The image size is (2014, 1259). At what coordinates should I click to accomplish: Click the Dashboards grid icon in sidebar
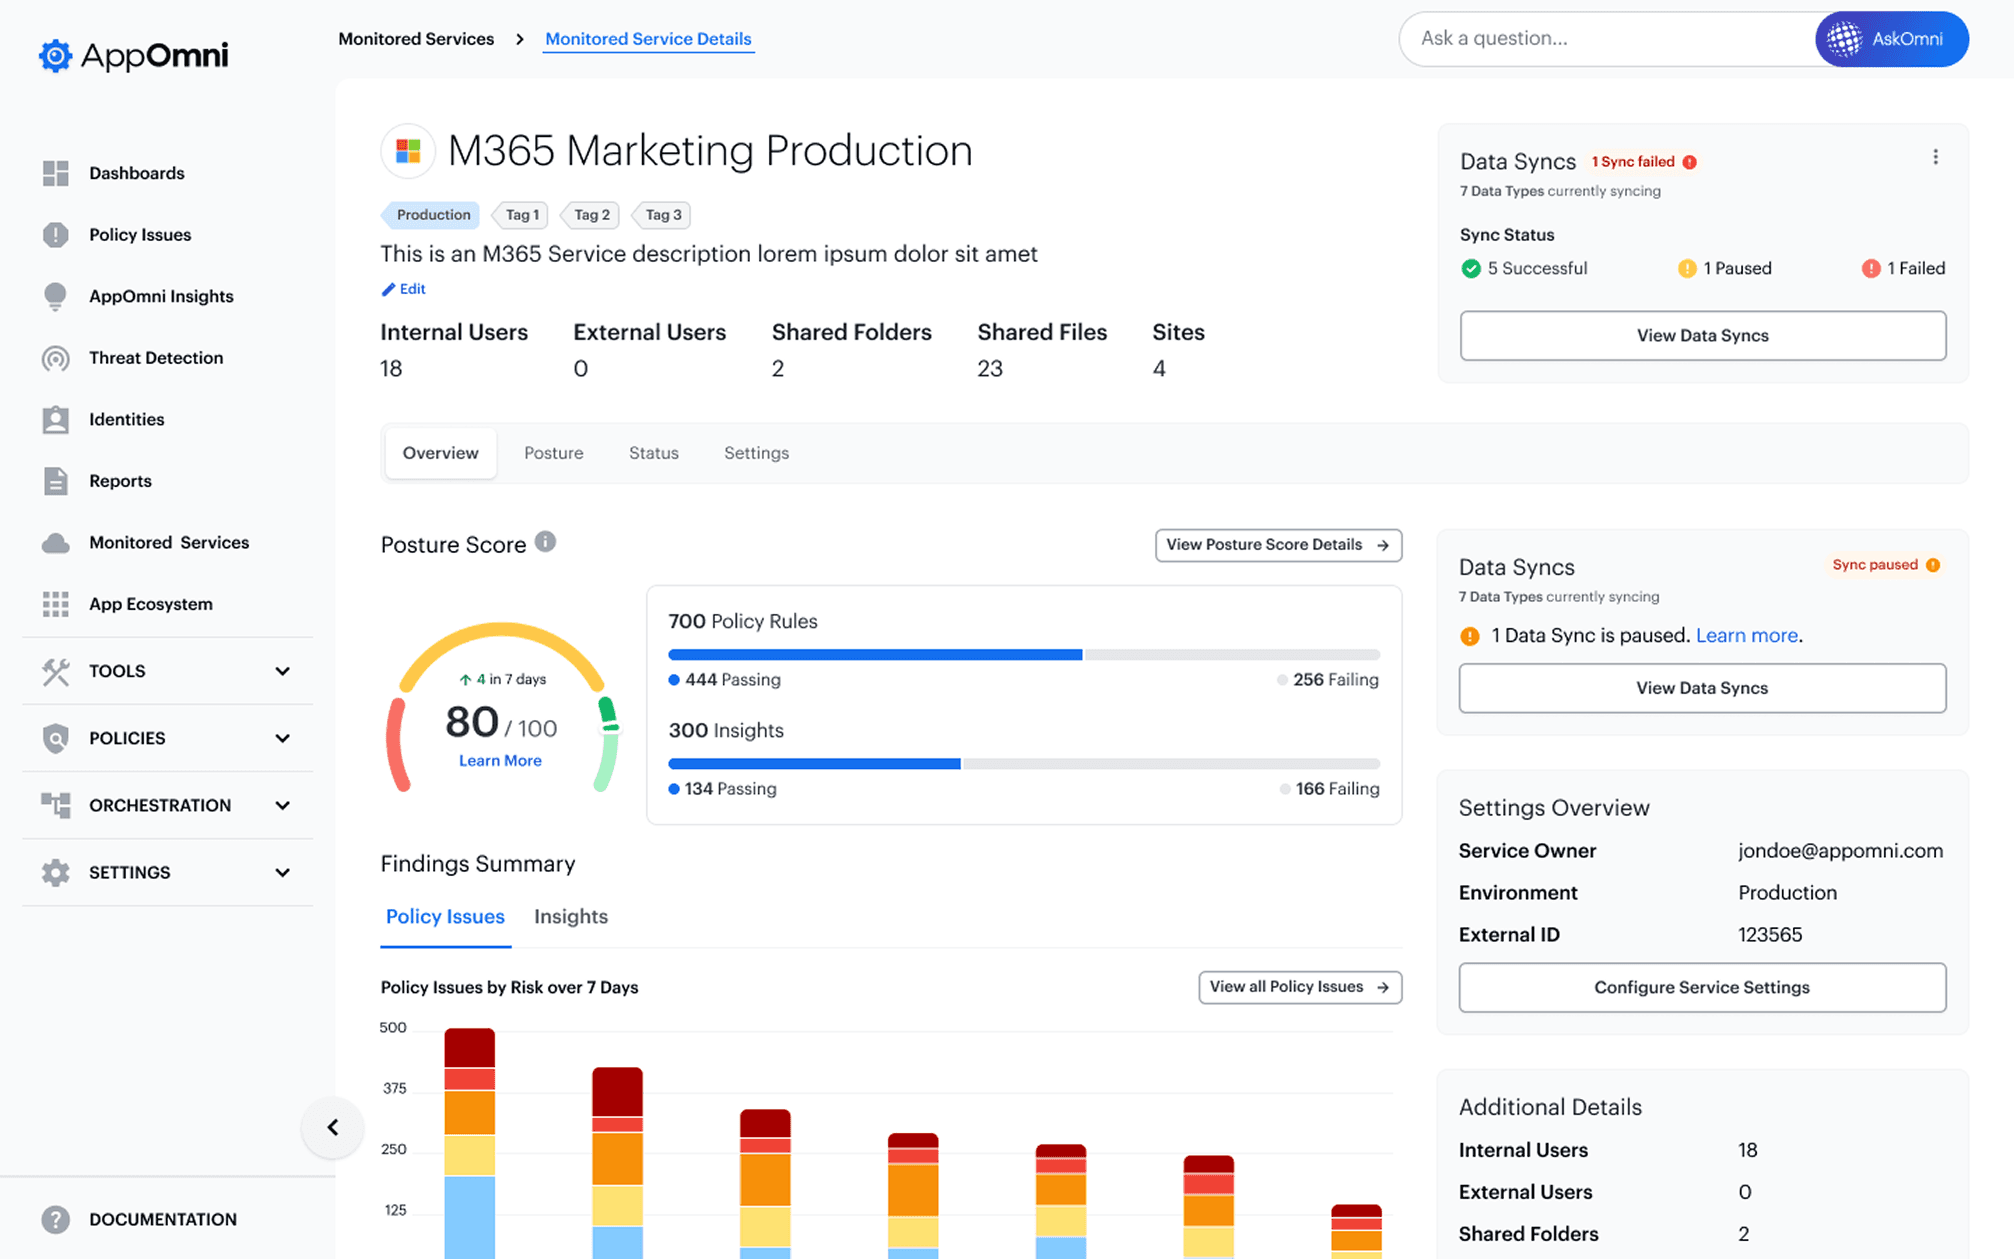coord(56,173)
